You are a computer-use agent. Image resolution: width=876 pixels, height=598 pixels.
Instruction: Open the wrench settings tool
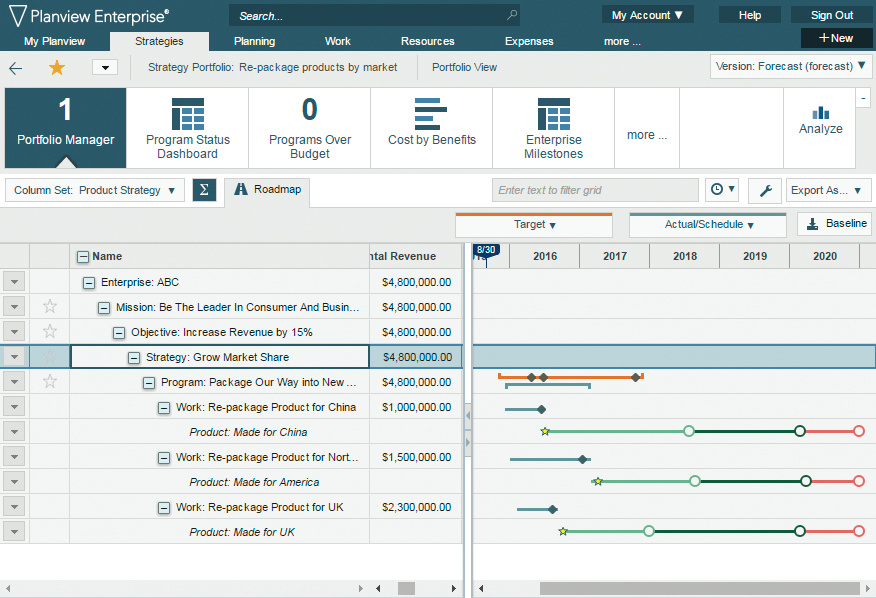point(764,190)
